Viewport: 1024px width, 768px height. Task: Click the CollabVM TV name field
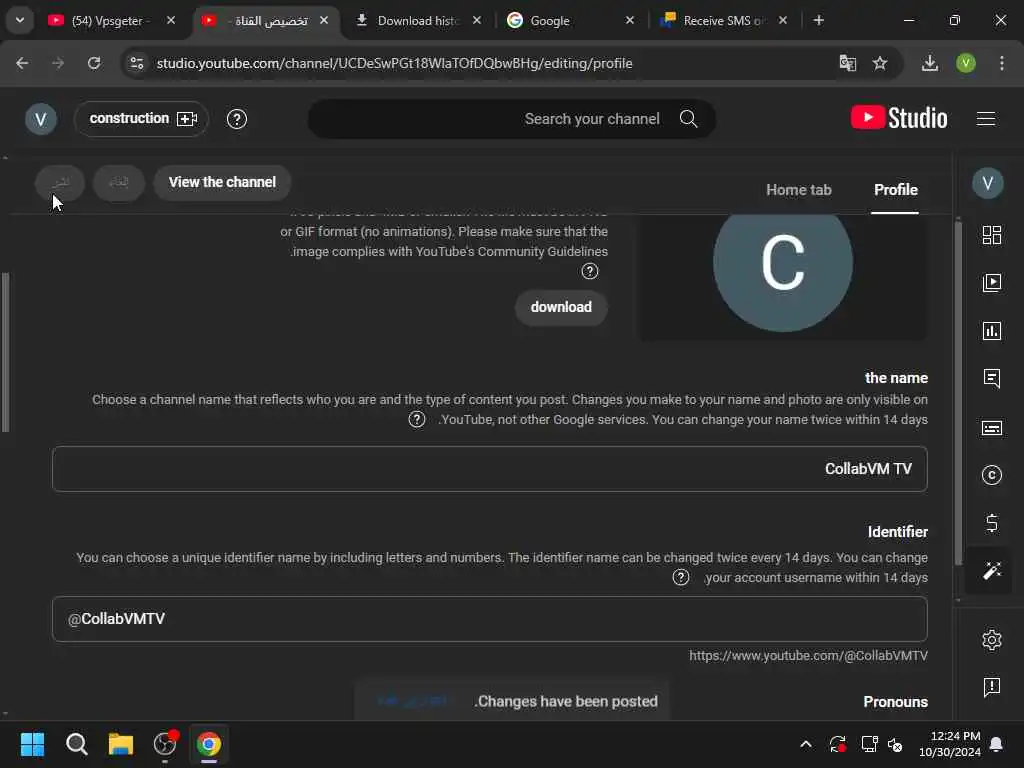coord(490,469)
